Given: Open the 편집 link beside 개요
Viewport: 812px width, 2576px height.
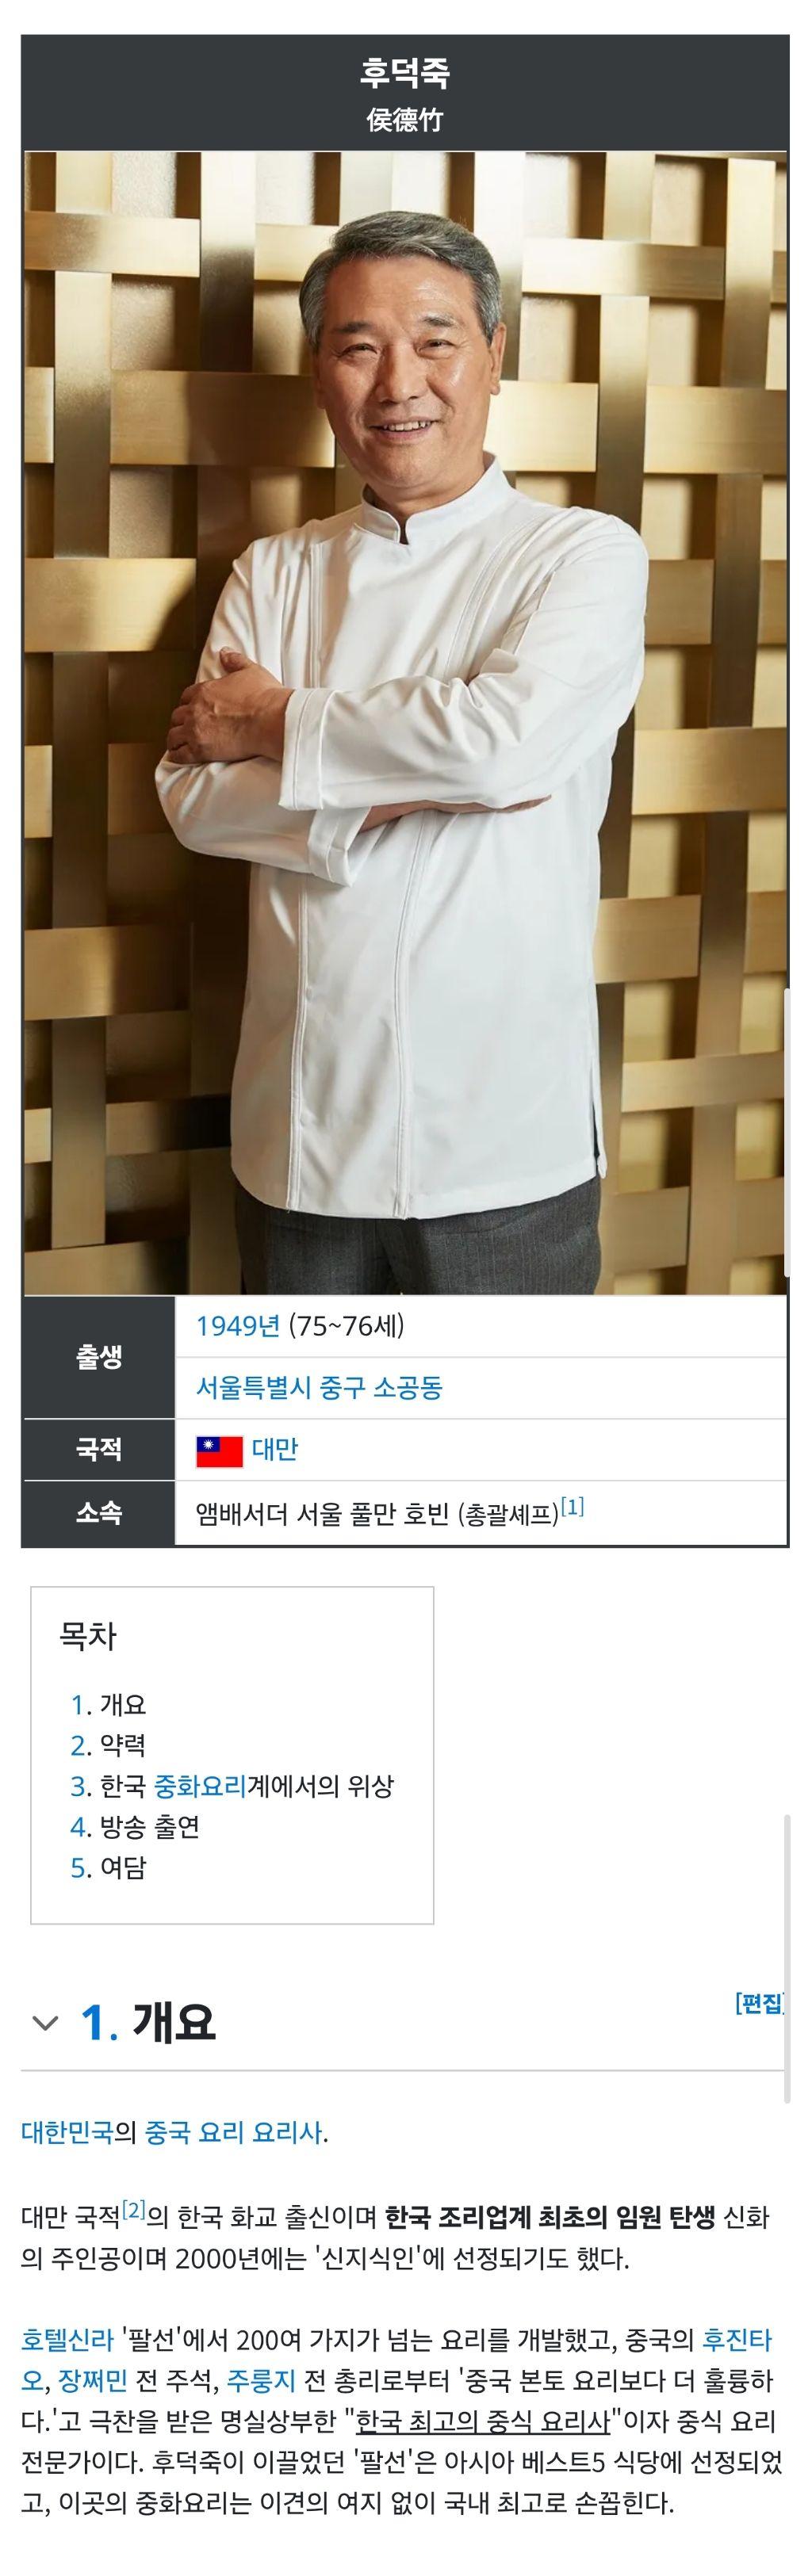Looking at the screenshot, I should (x=759, y=2003).
